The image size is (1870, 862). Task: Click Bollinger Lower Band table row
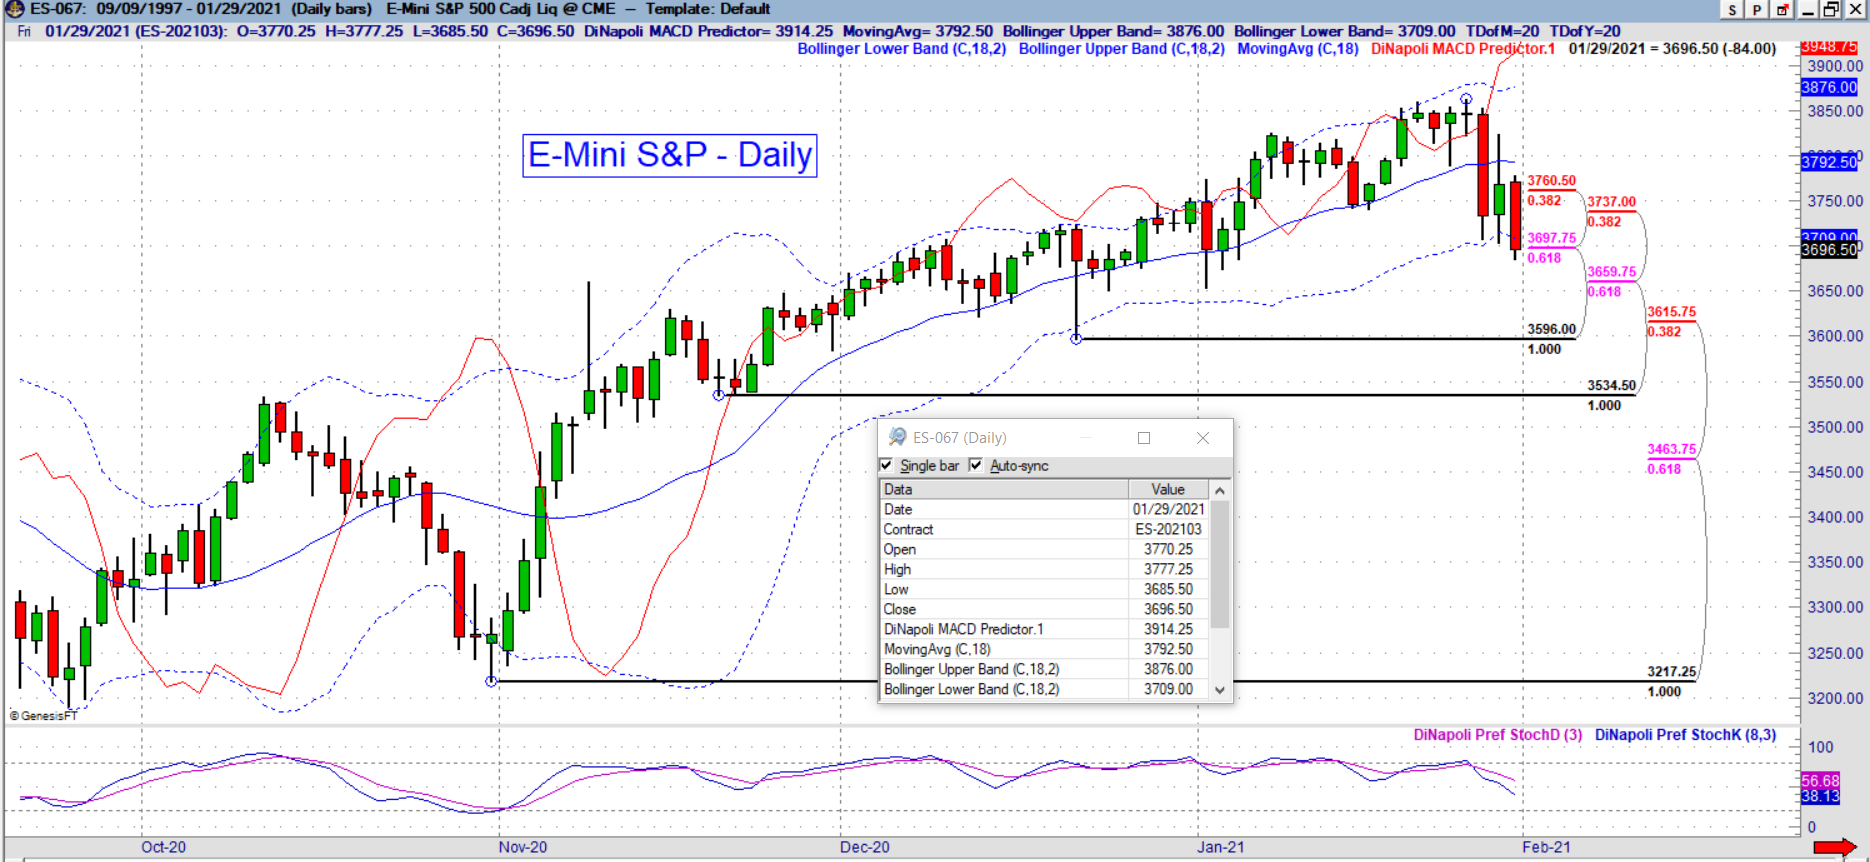coord(1044,689)
